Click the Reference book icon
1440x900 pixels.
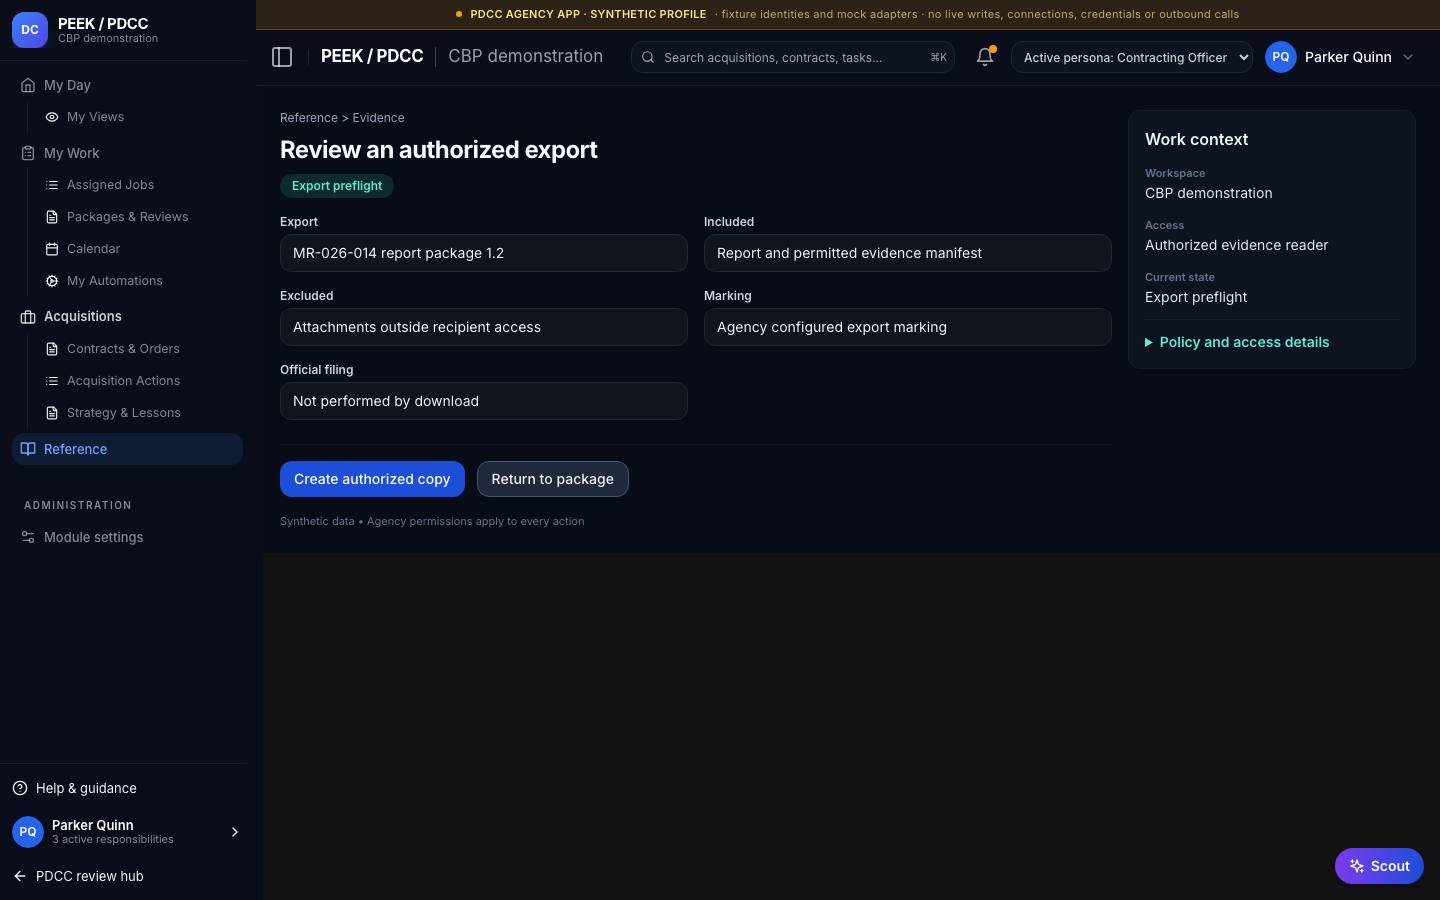(x=28, y=449)
